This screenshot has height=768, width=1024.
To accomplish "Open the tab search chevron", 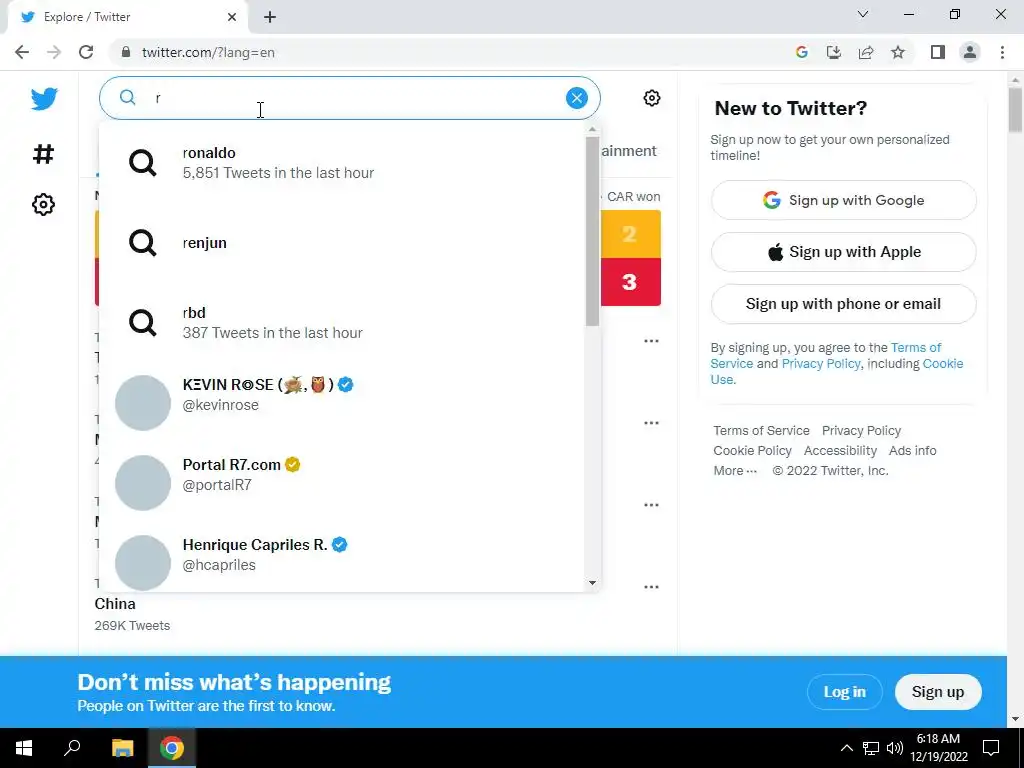I will [x=863, y=14].
